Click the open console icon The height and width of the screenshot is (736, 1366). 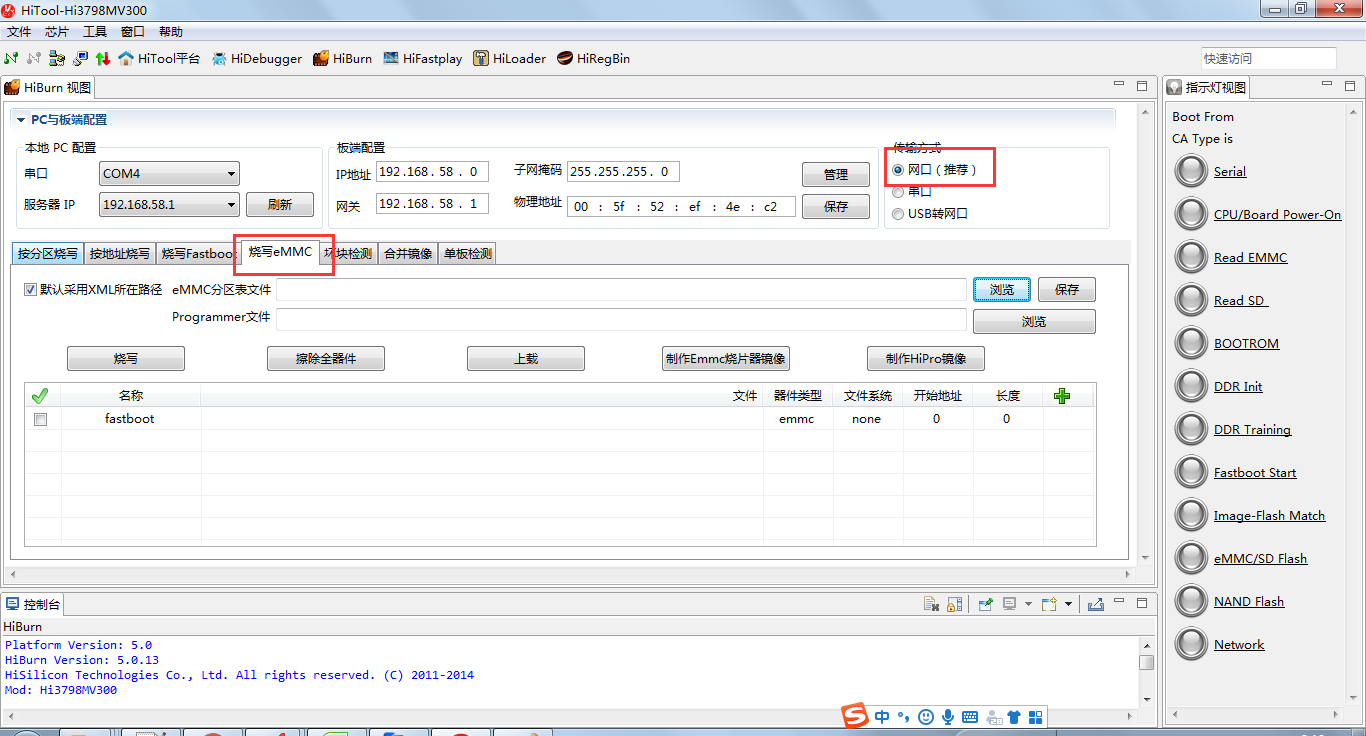click(1049, 604)
